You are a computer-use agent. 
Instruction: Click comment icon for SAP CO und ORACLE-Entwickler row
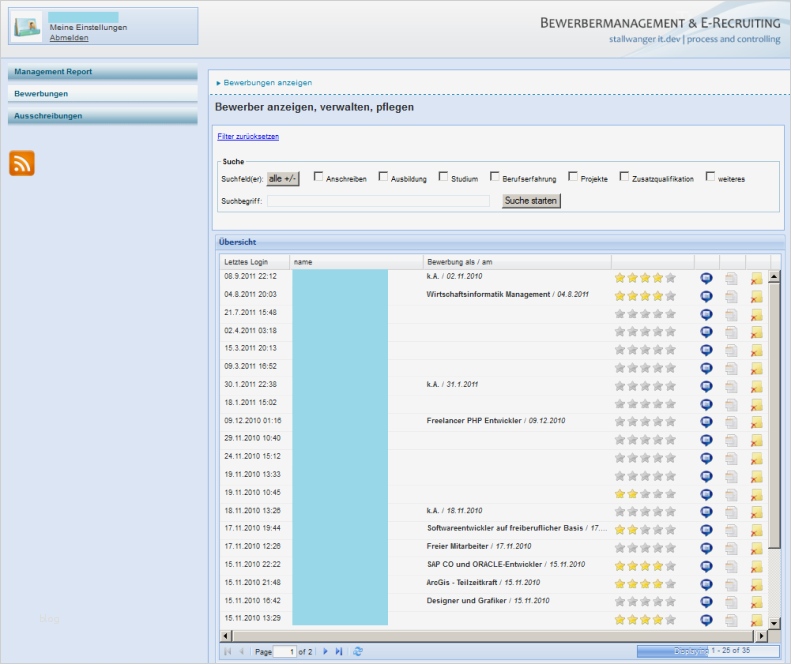click(x=706, y=565)
